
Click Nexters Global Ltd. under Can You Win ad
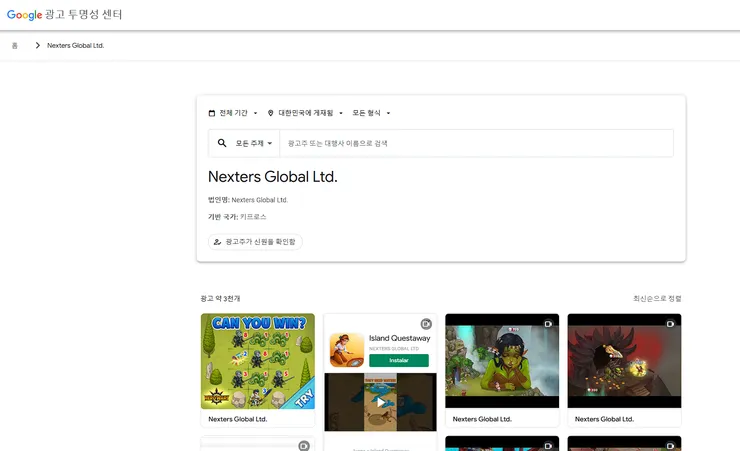(x=238, y=419)
